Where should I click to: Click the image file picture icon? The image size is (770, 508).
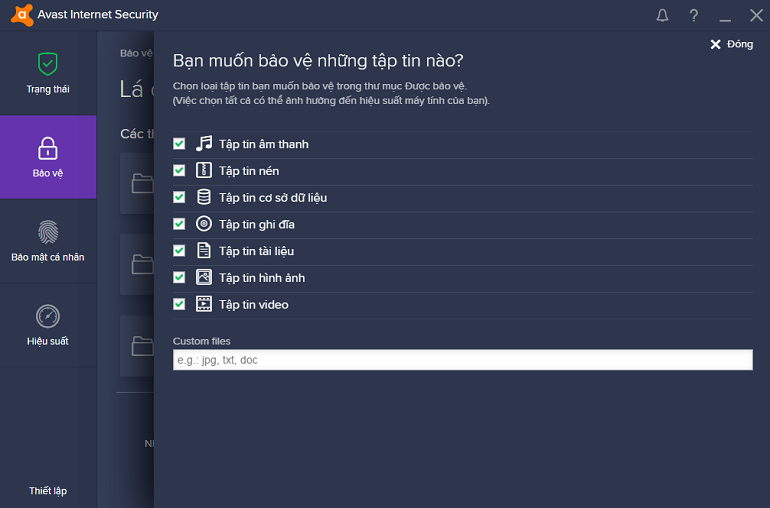204,277
